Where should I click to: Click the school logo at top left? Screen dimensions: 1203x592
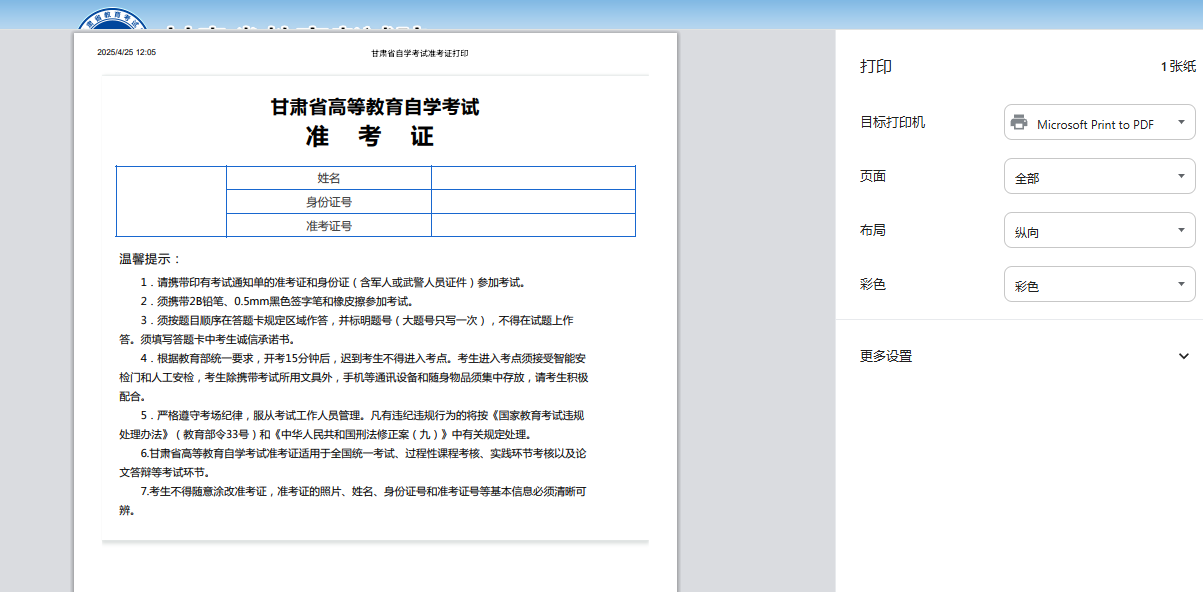click(111, 20)
